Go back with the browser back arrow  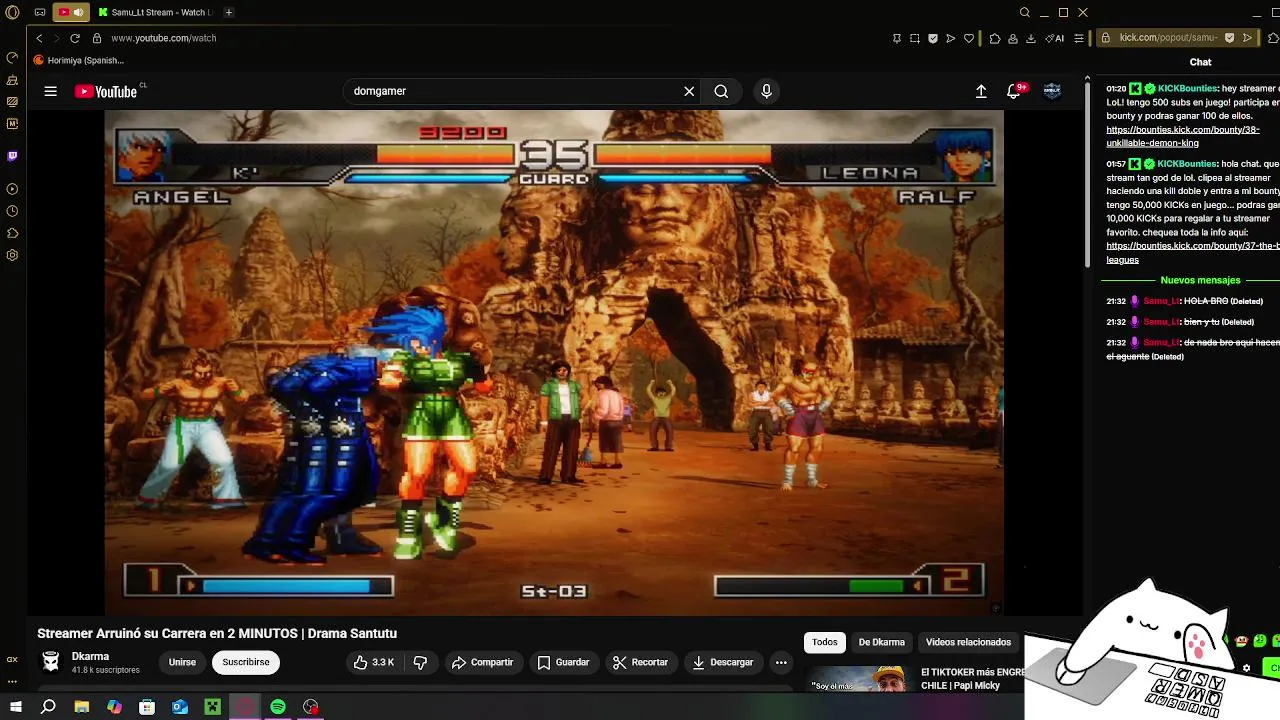point(39,38)
